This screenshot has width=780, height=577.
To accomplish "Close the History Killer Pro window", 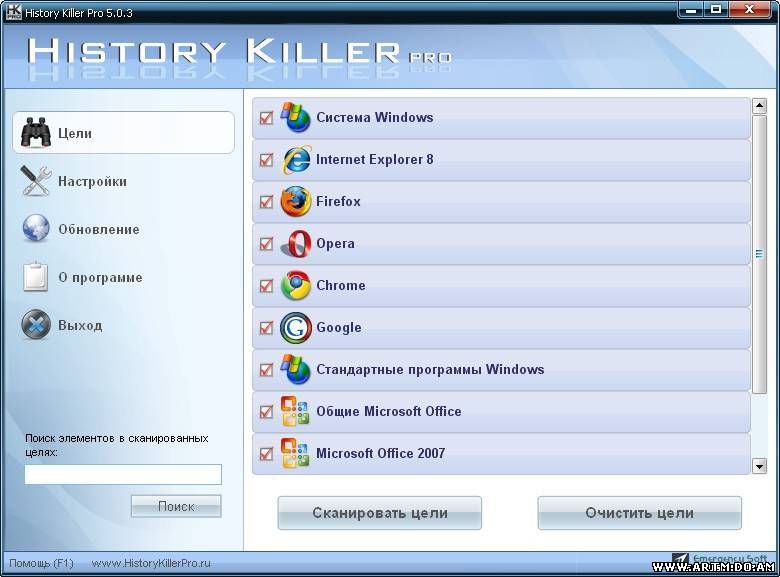I will coord(750,10).
